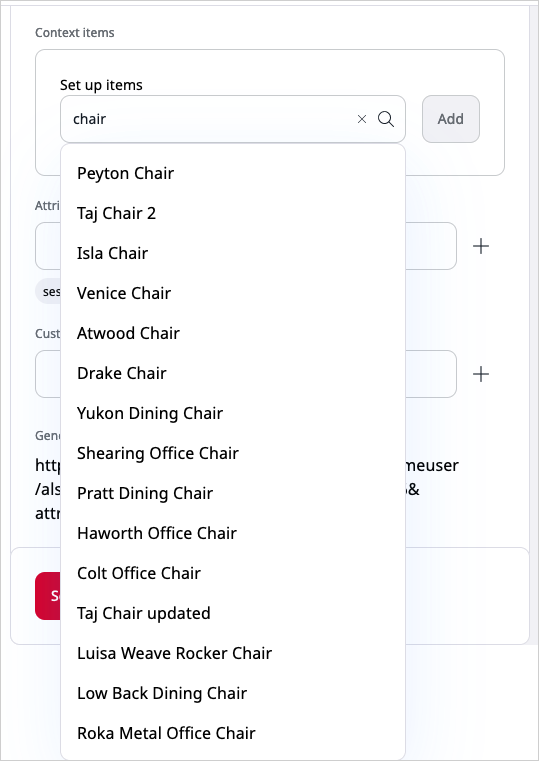Image resolution: width=539 pixels, height=761 pixels.
Task: Pick Shearing Office Chair
Action: [x=233, y=453]
